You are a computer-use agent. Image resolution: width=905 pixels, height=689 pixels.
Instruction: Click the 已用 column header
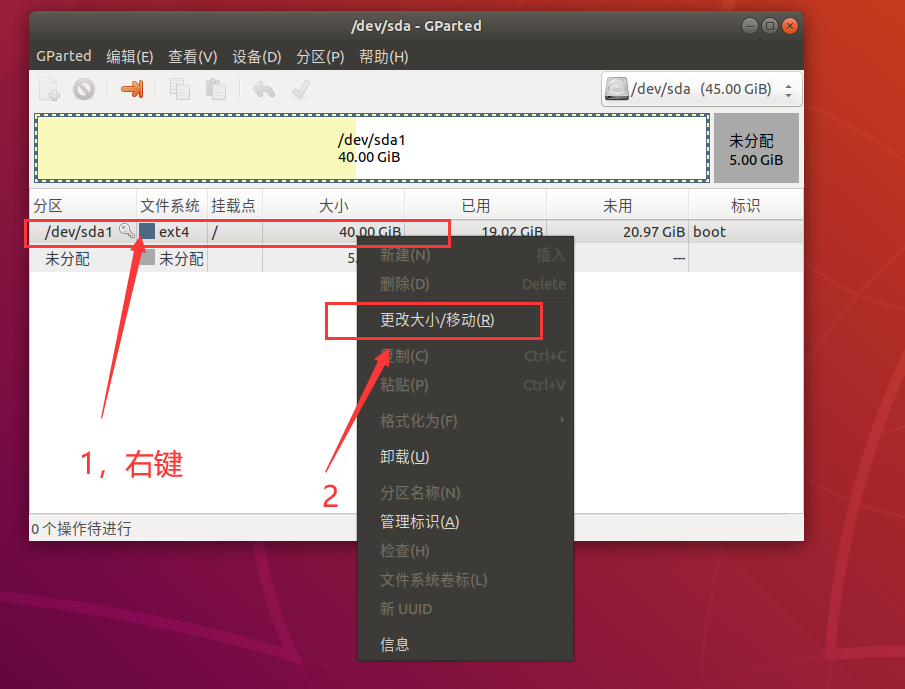tap(476, 205)
